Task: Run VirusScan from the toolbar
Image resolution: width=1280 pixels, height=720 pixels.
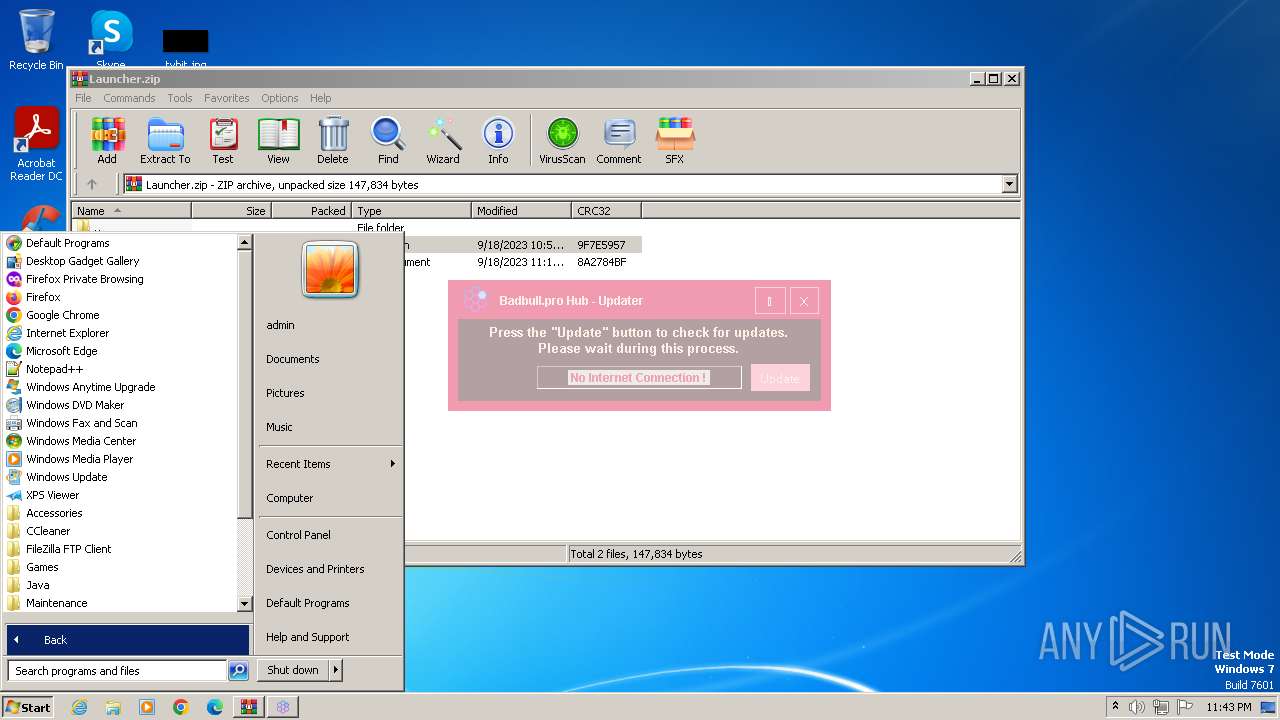Action: coord(562,141)
